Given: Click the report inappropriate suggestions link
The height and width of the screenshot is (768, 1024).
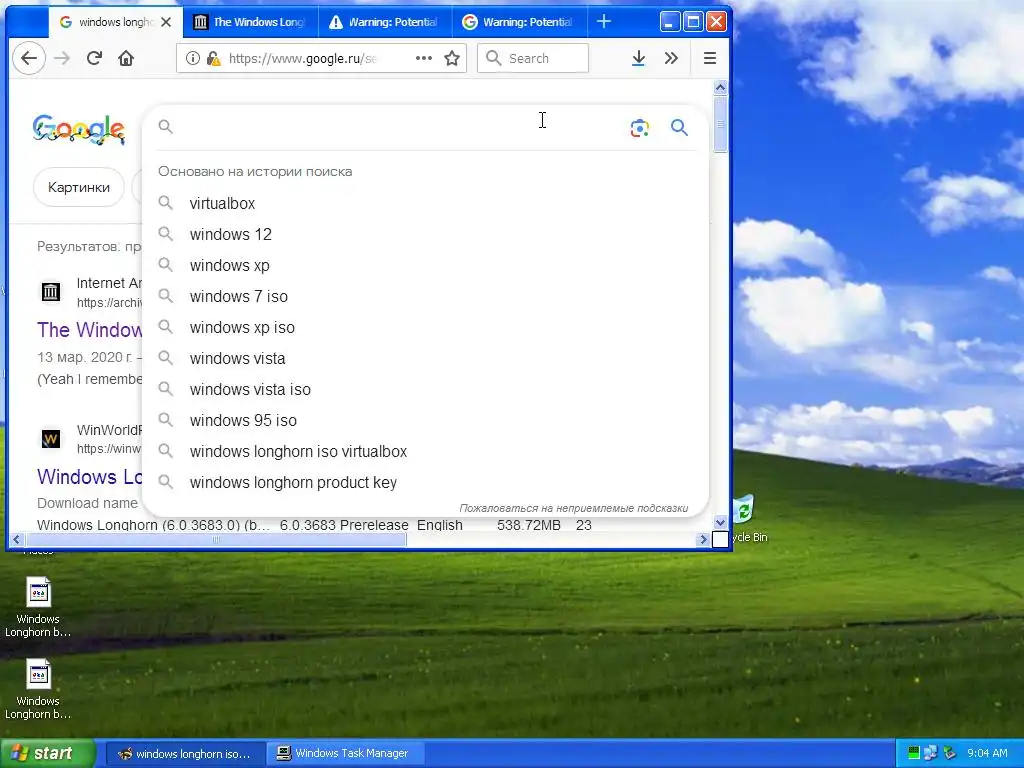Looking at the screenshot, I should (573, 508).
